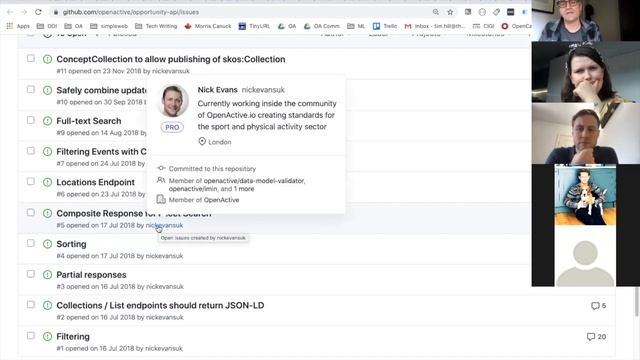Open the Tech Writing bookmarks folder

156,26
